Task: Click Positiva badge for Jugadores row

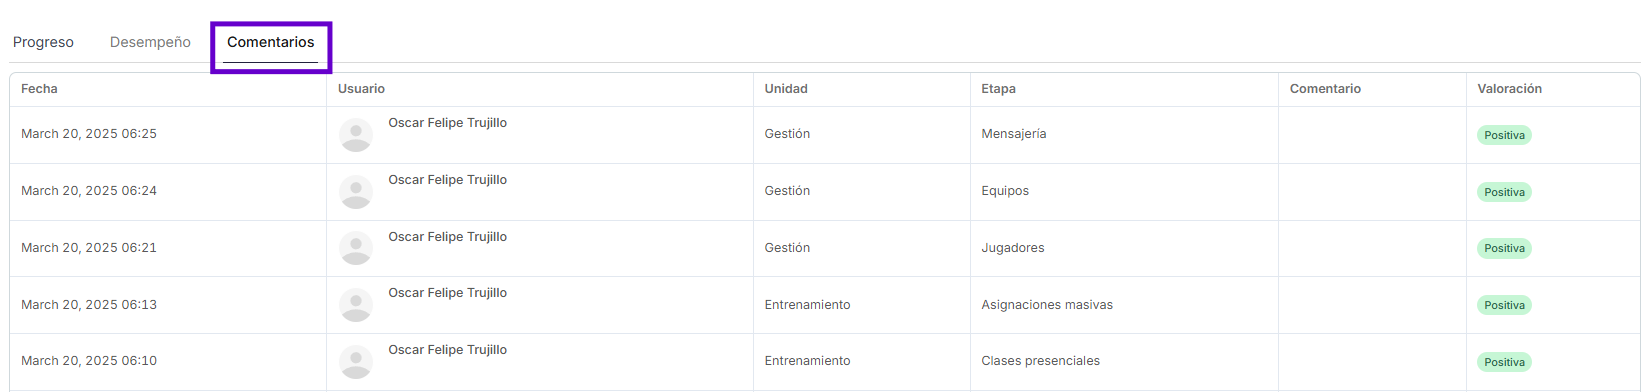Action: 1504,248
